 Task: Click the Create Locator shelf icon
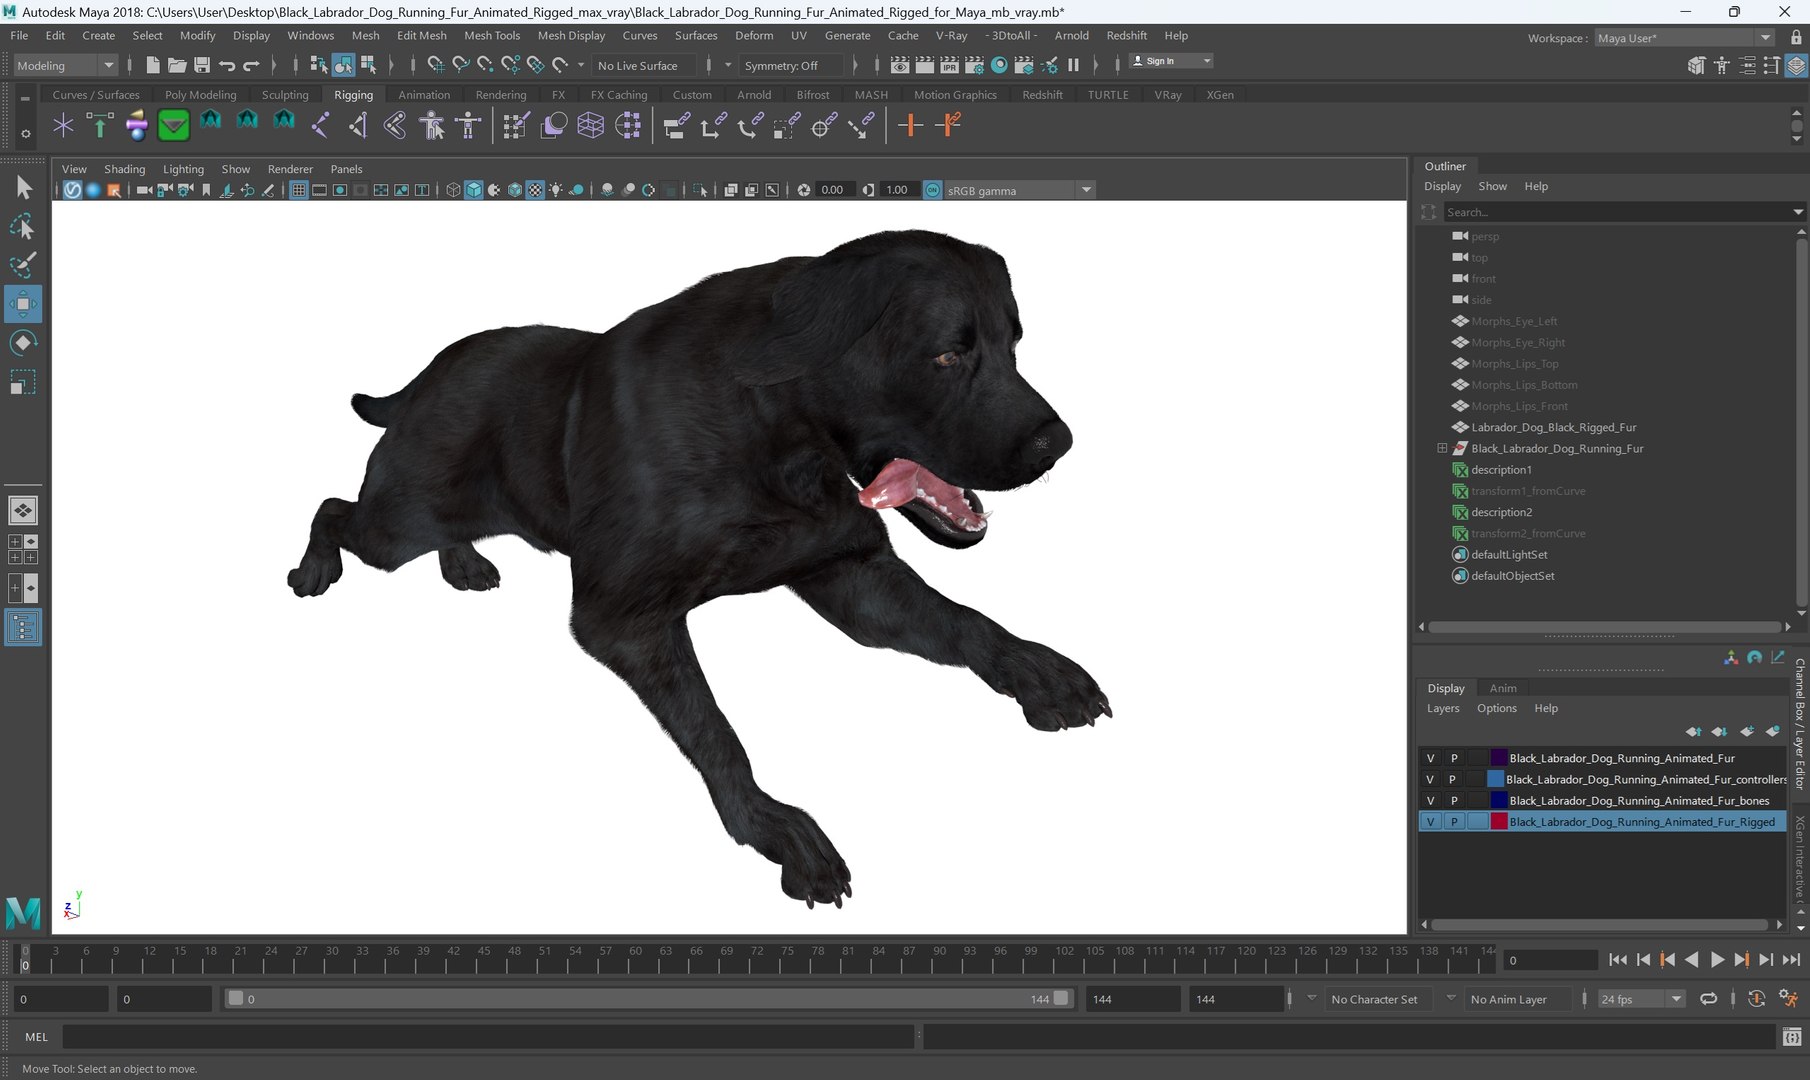coord(63,125)
